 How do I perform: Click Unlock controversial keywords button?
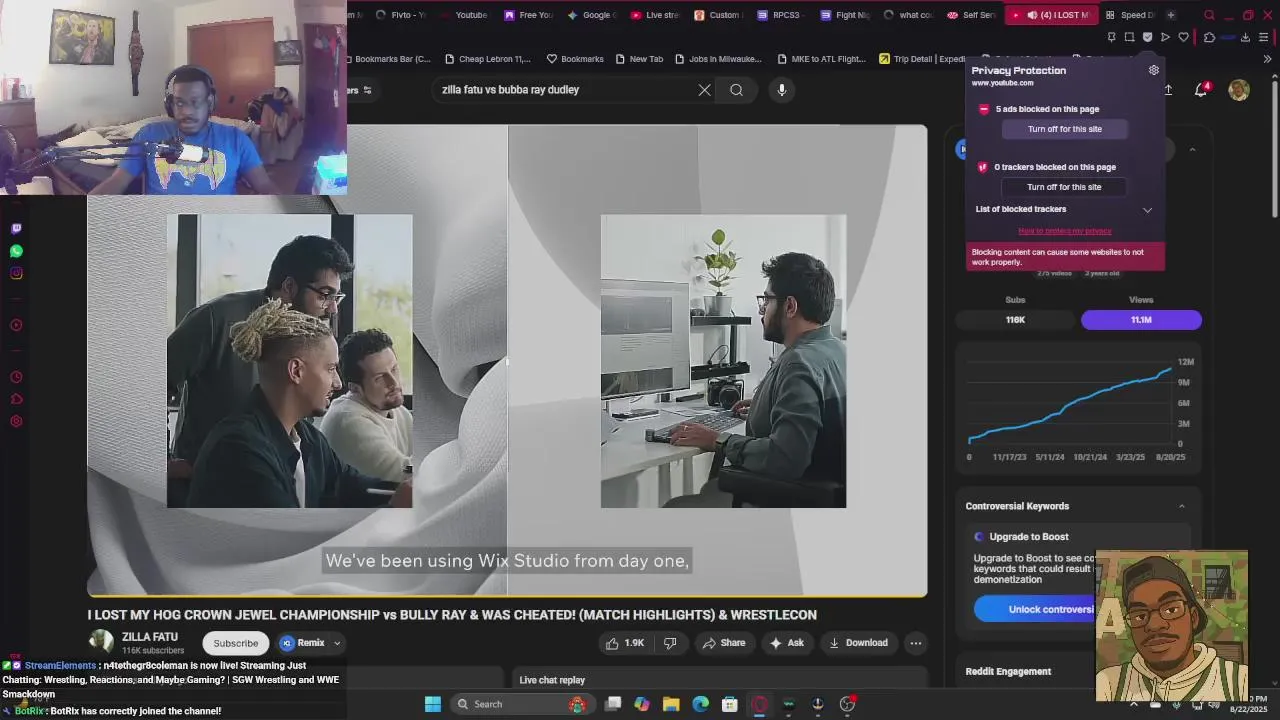(1035, 609)
